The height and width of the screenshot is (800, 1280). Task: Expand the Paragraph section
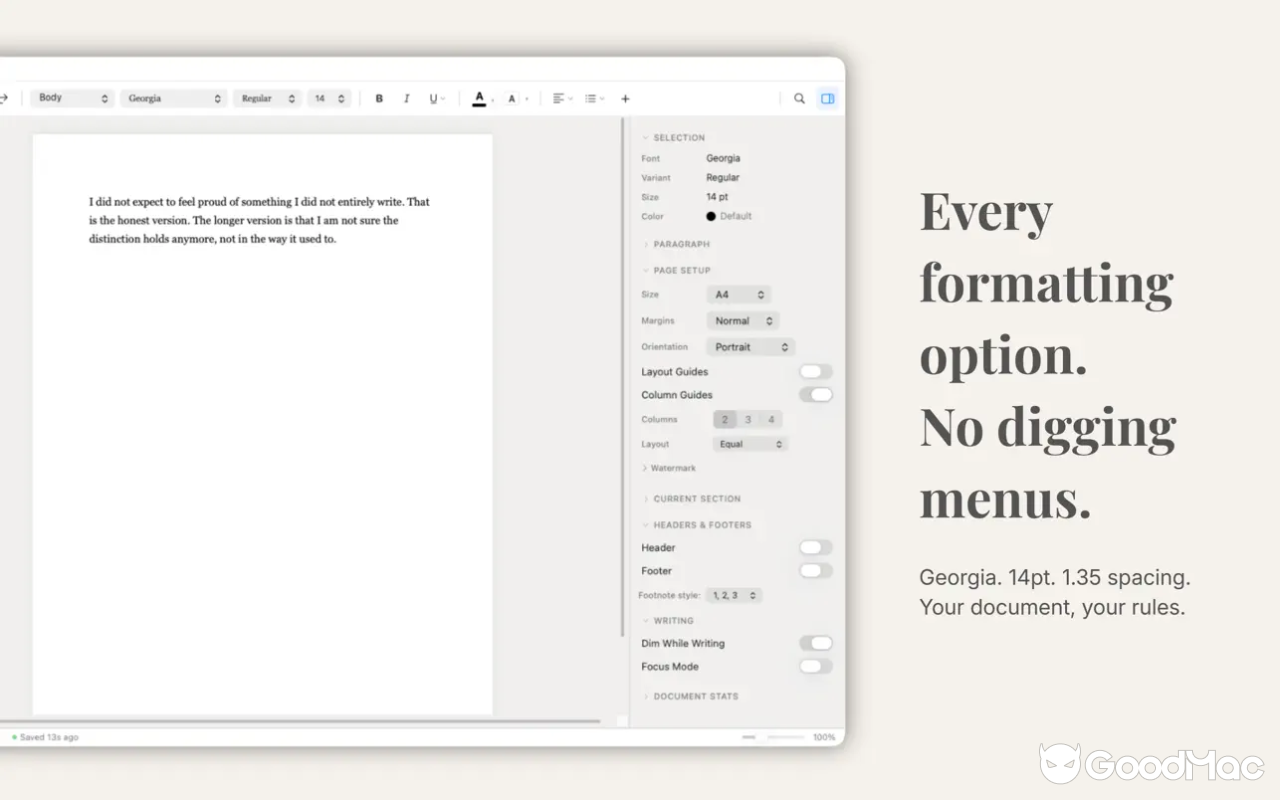[x=676, y=244]
